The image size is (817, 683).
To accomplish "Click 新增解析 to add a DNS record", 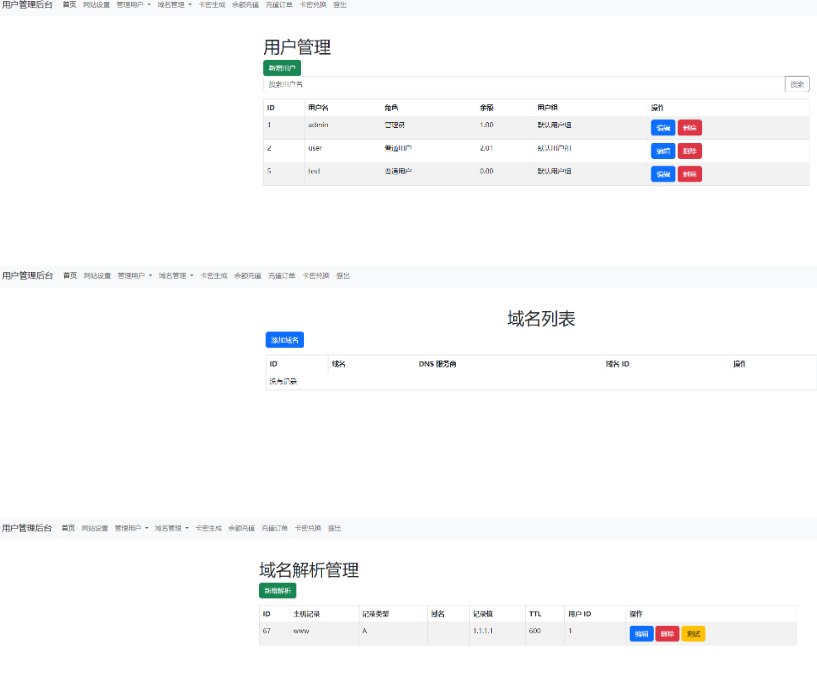I will coord(277,590).
